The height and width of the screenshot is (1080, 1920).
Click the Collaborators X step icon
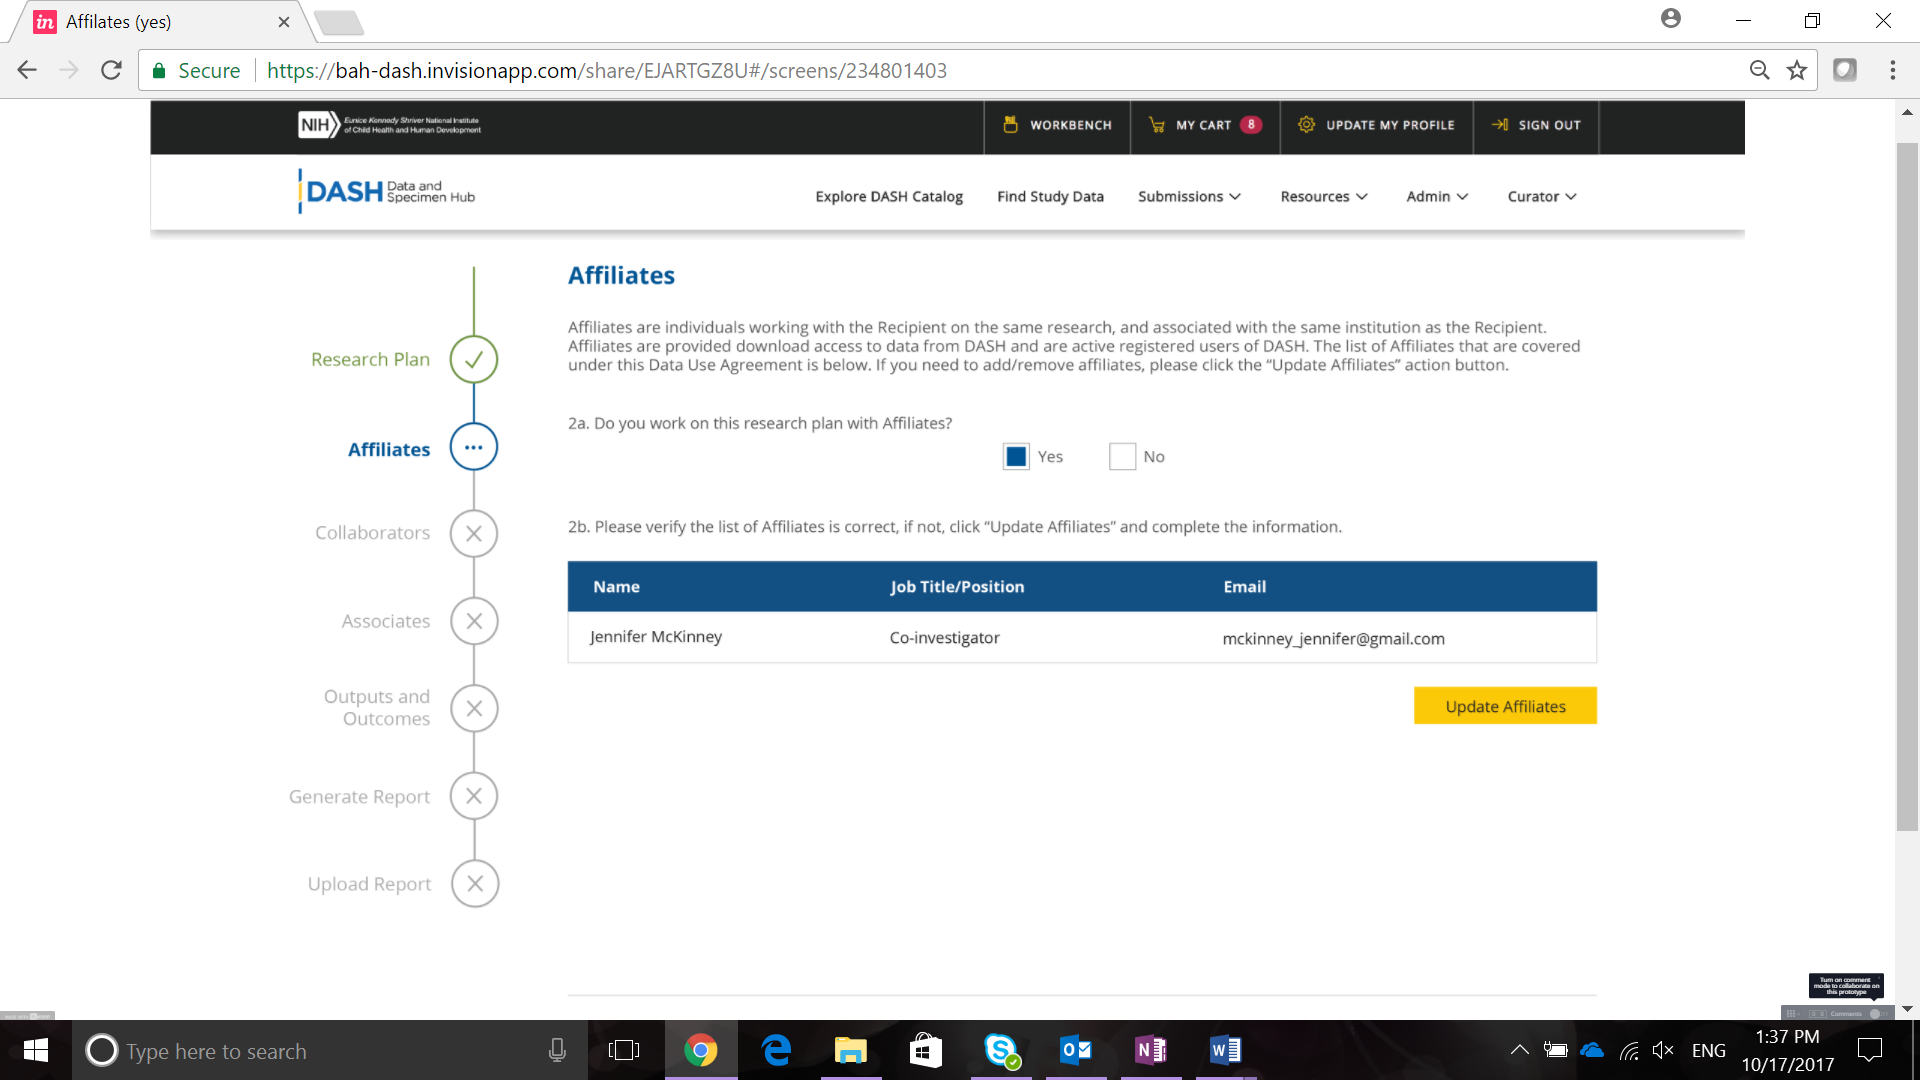click(474, 533)
